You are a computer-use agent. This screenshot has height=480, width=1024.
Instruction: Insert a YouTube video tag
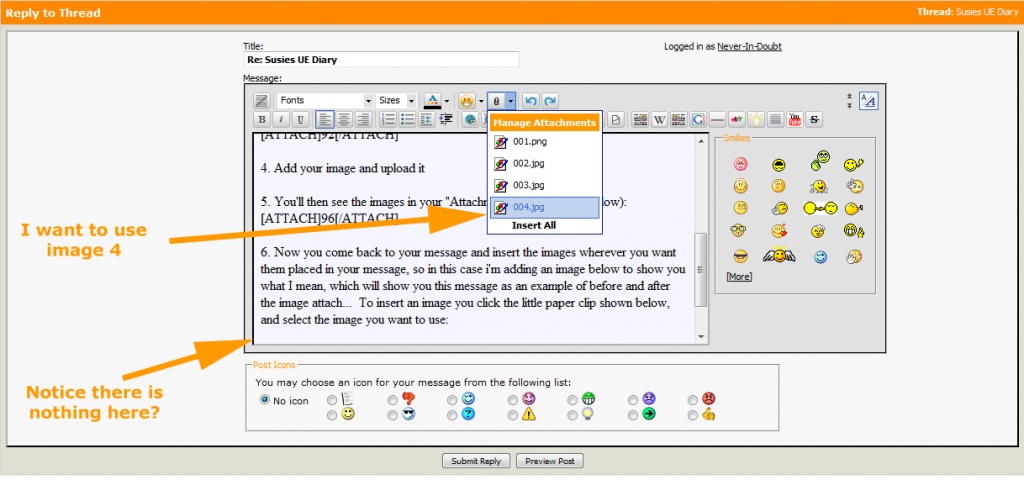pos(795,119)
